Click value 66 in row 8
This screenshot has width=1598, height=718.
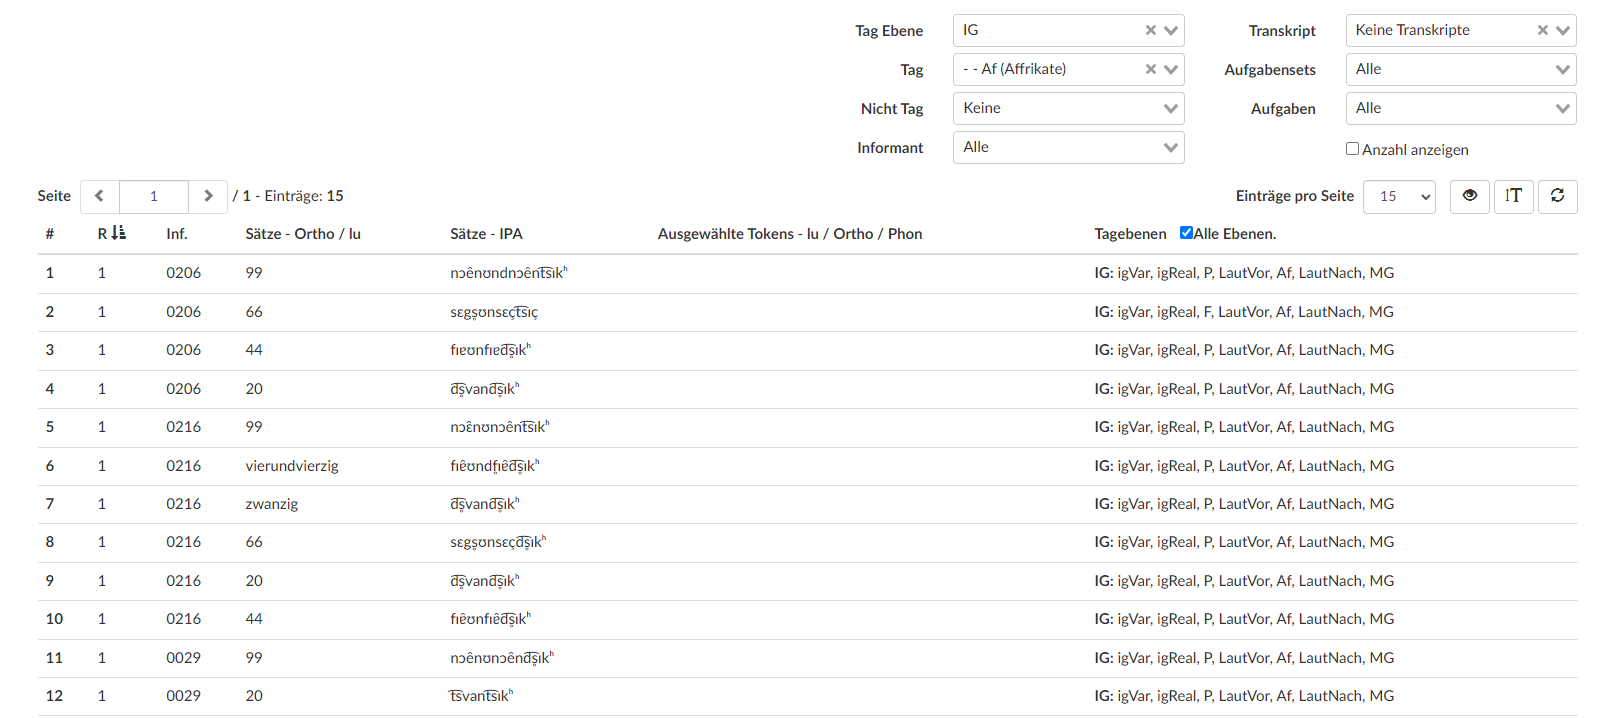tap(254, 542)
